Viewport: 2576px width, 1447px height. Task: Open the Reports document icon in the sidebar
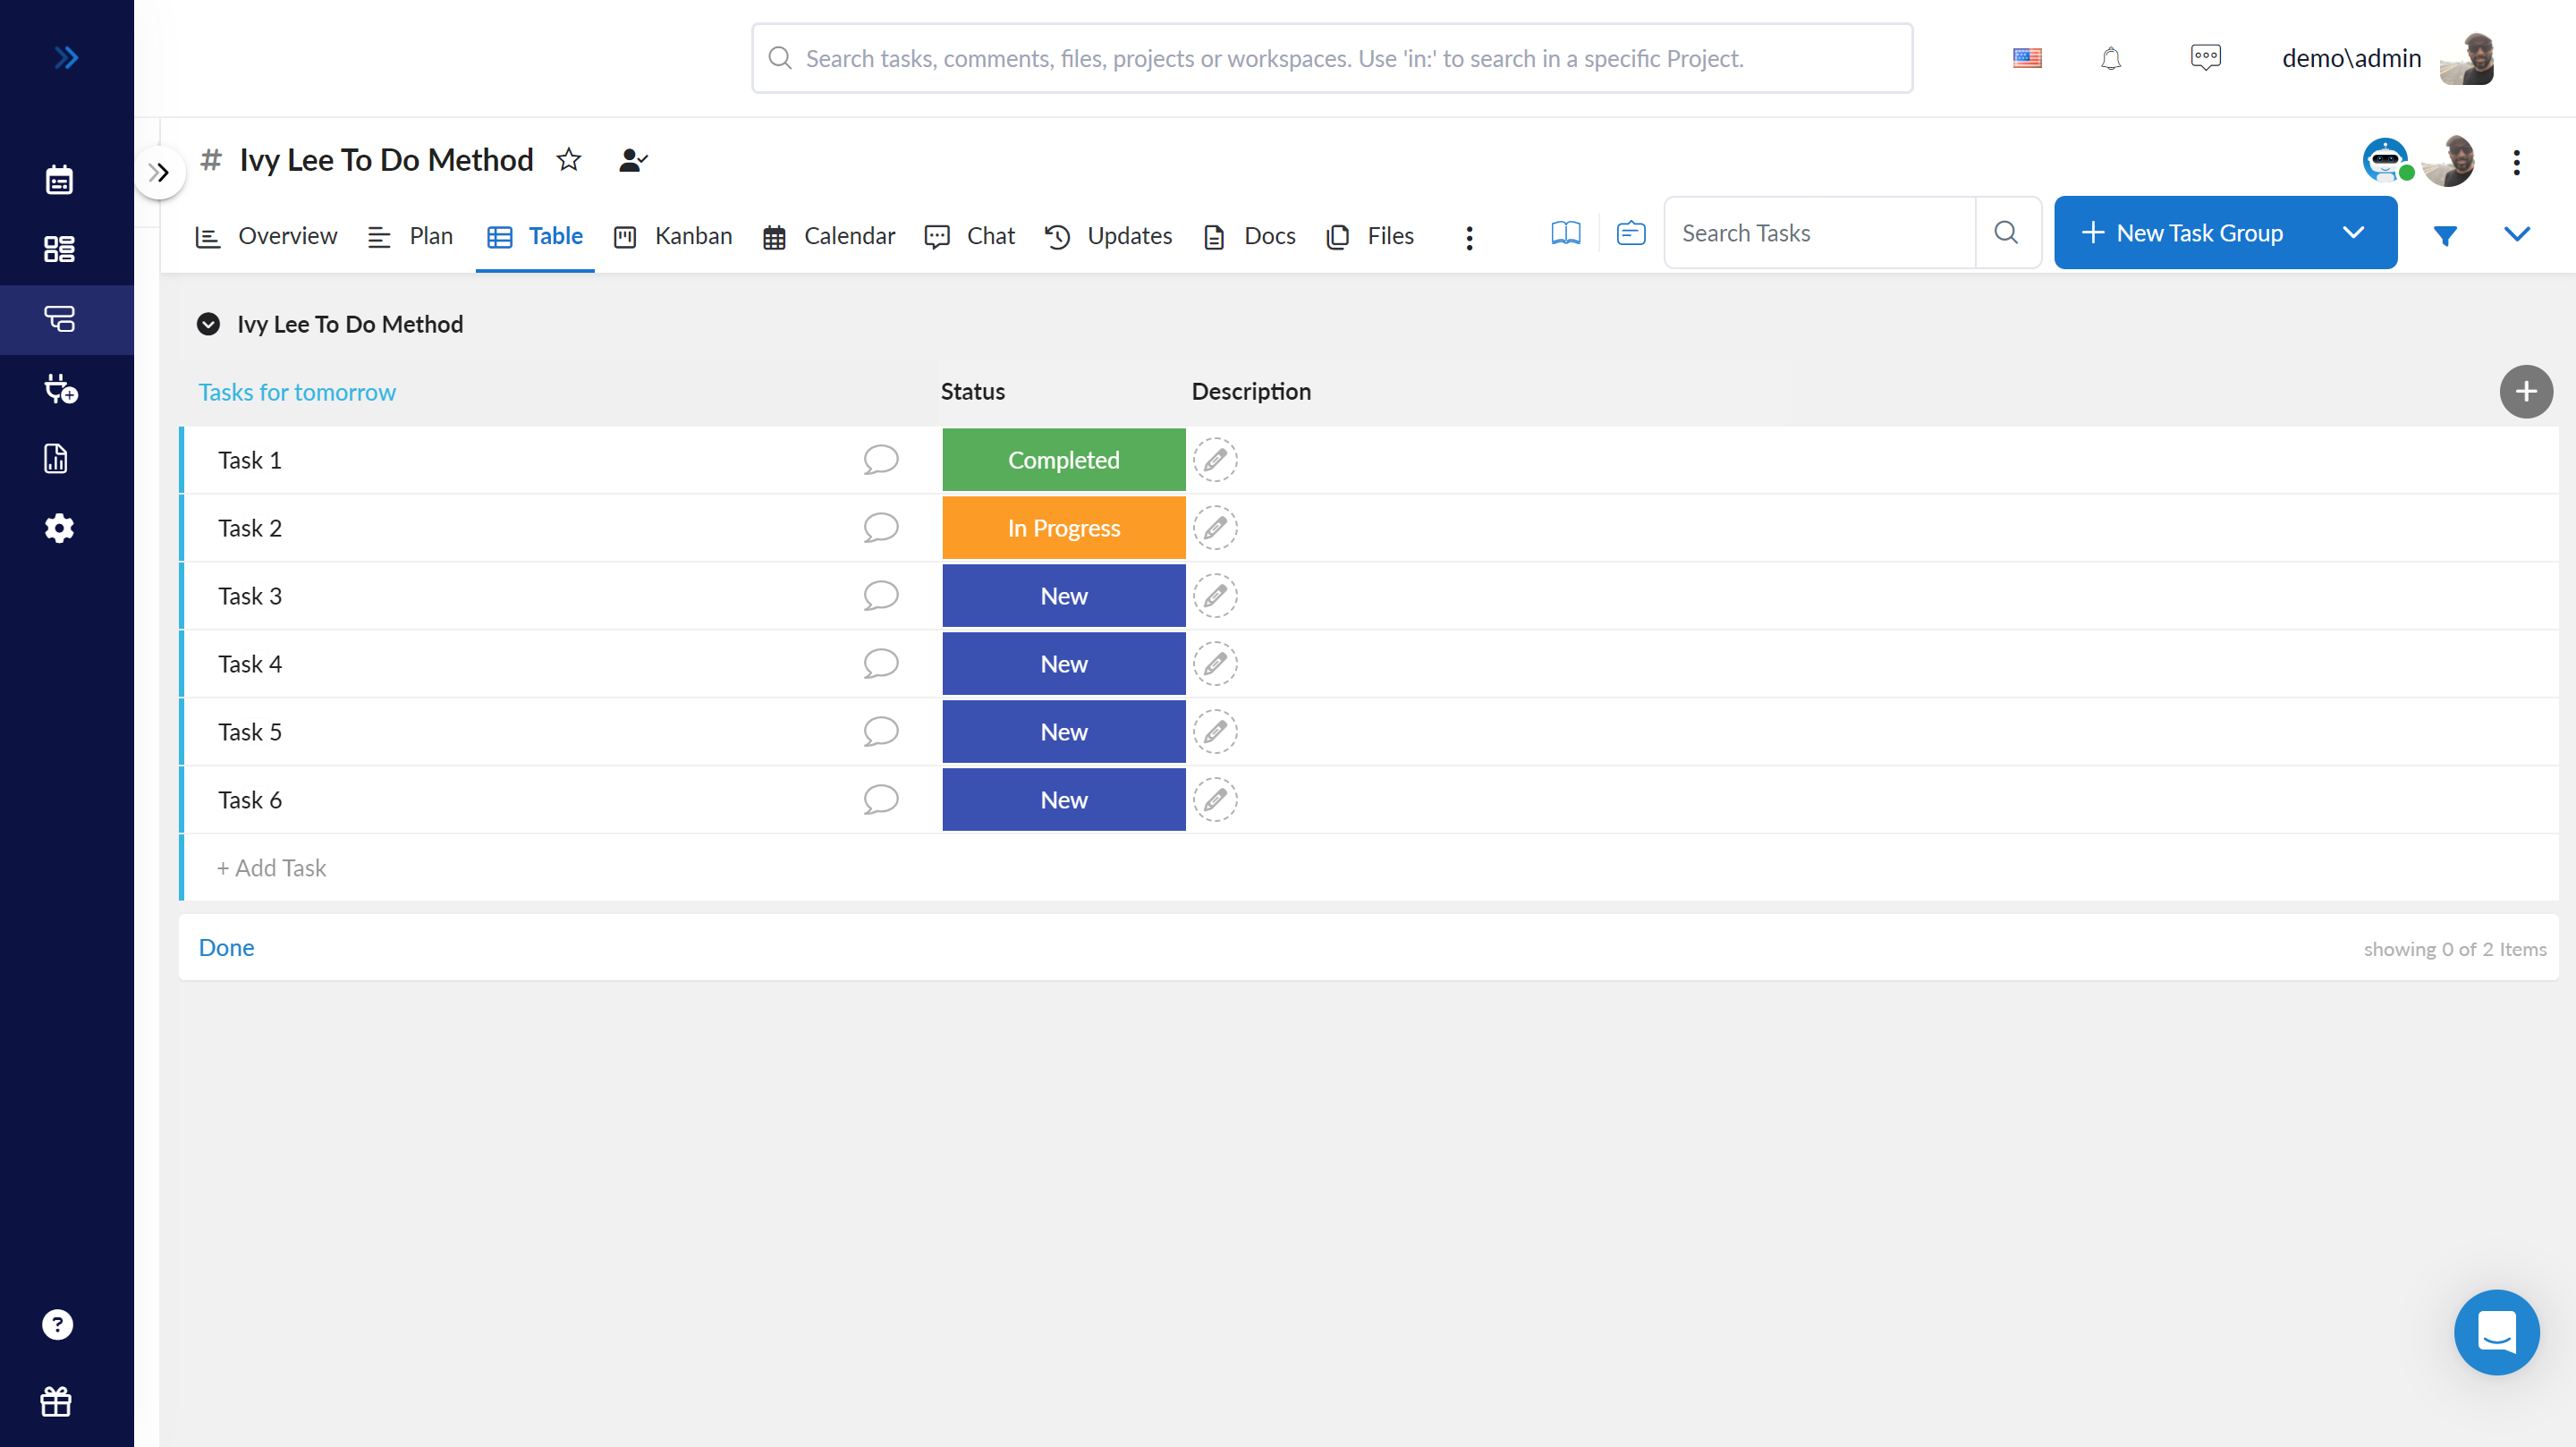tap(56, 458)
